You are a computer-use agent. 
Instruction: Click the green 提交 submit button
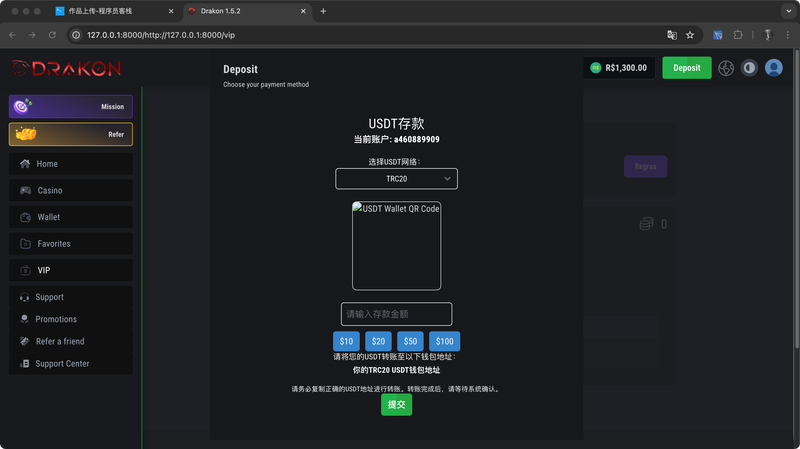(396, 405)
